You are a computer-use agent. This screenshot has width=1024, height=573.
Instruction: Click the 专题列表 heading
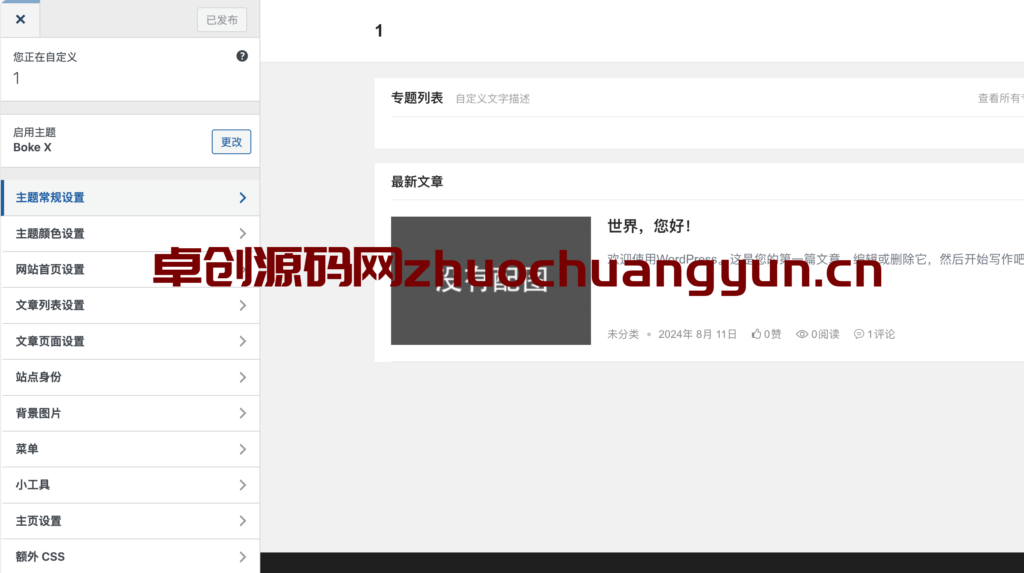click(x=417, y=98)
